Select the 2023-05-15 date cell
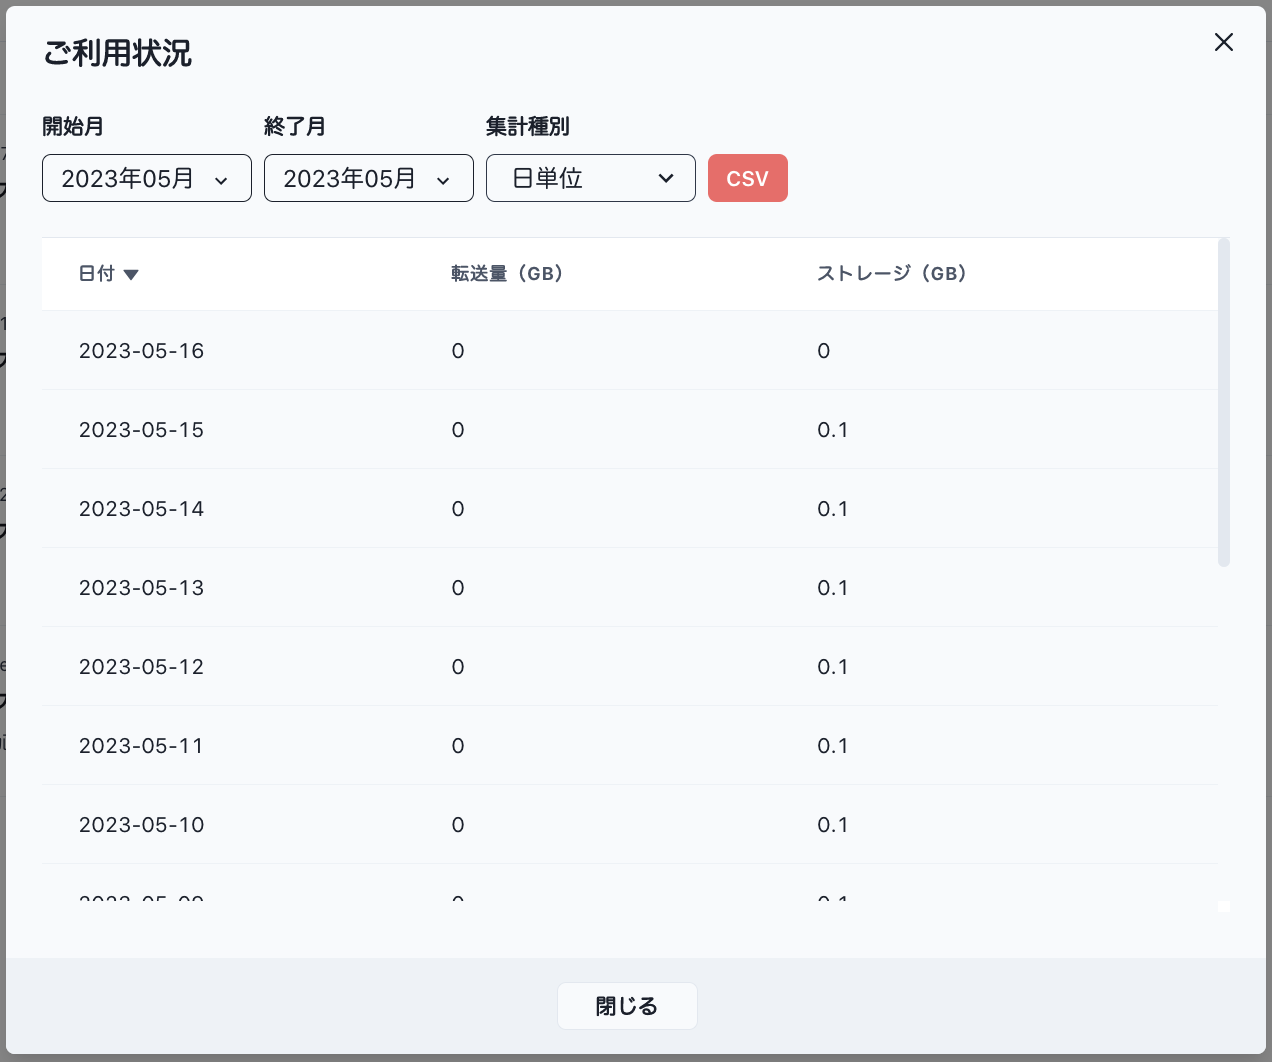The image size is (1272, 1062). click(141, 430)
